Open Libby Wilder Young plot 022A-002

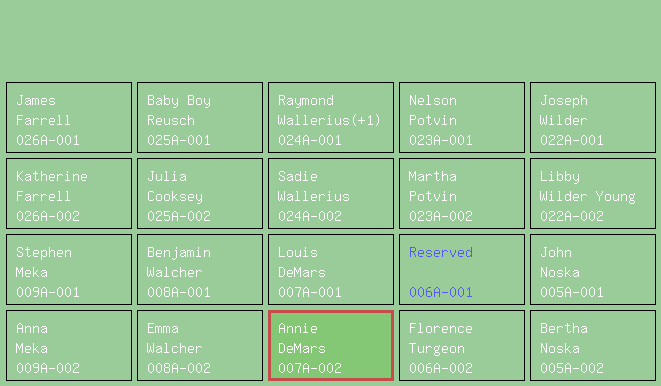click(x=593, y=193)
